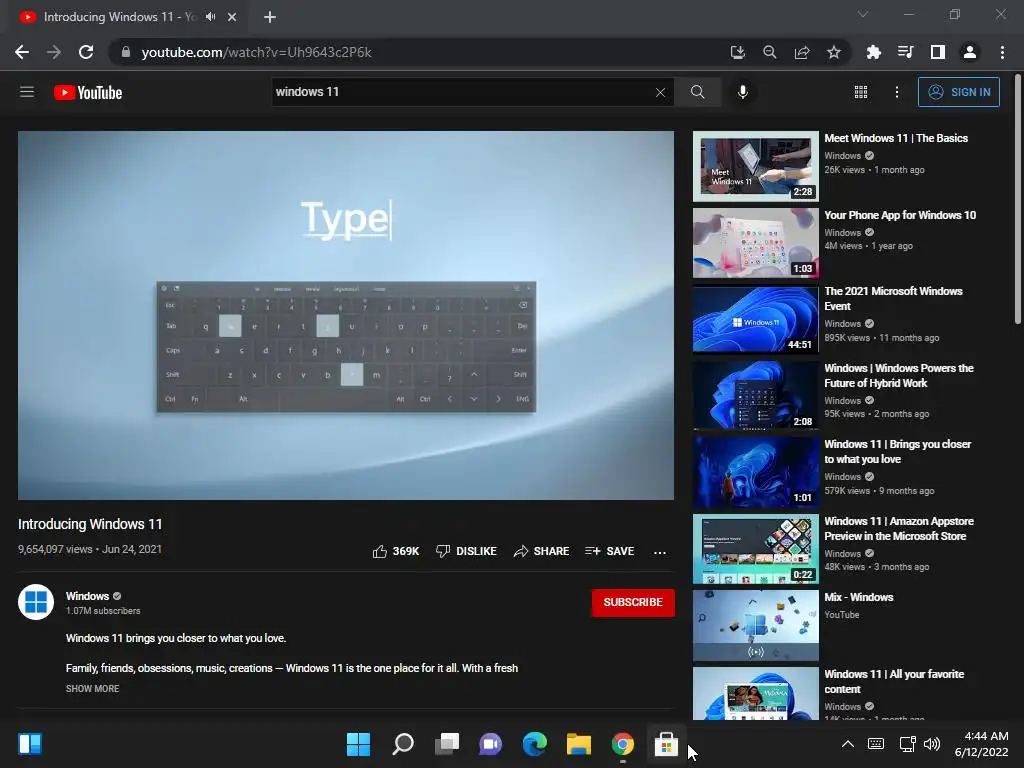The image size is (1024, 768).
Task: Click the SIGN IN button
Action: 959,92
